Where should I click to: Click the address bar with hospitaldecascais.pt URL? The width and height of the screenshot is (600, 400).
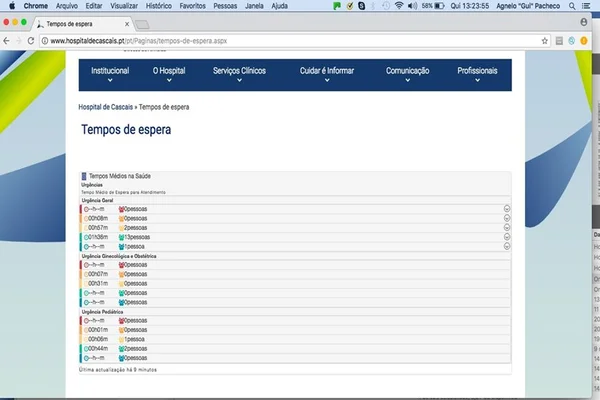pyautogui.click(x=295, y=41)
